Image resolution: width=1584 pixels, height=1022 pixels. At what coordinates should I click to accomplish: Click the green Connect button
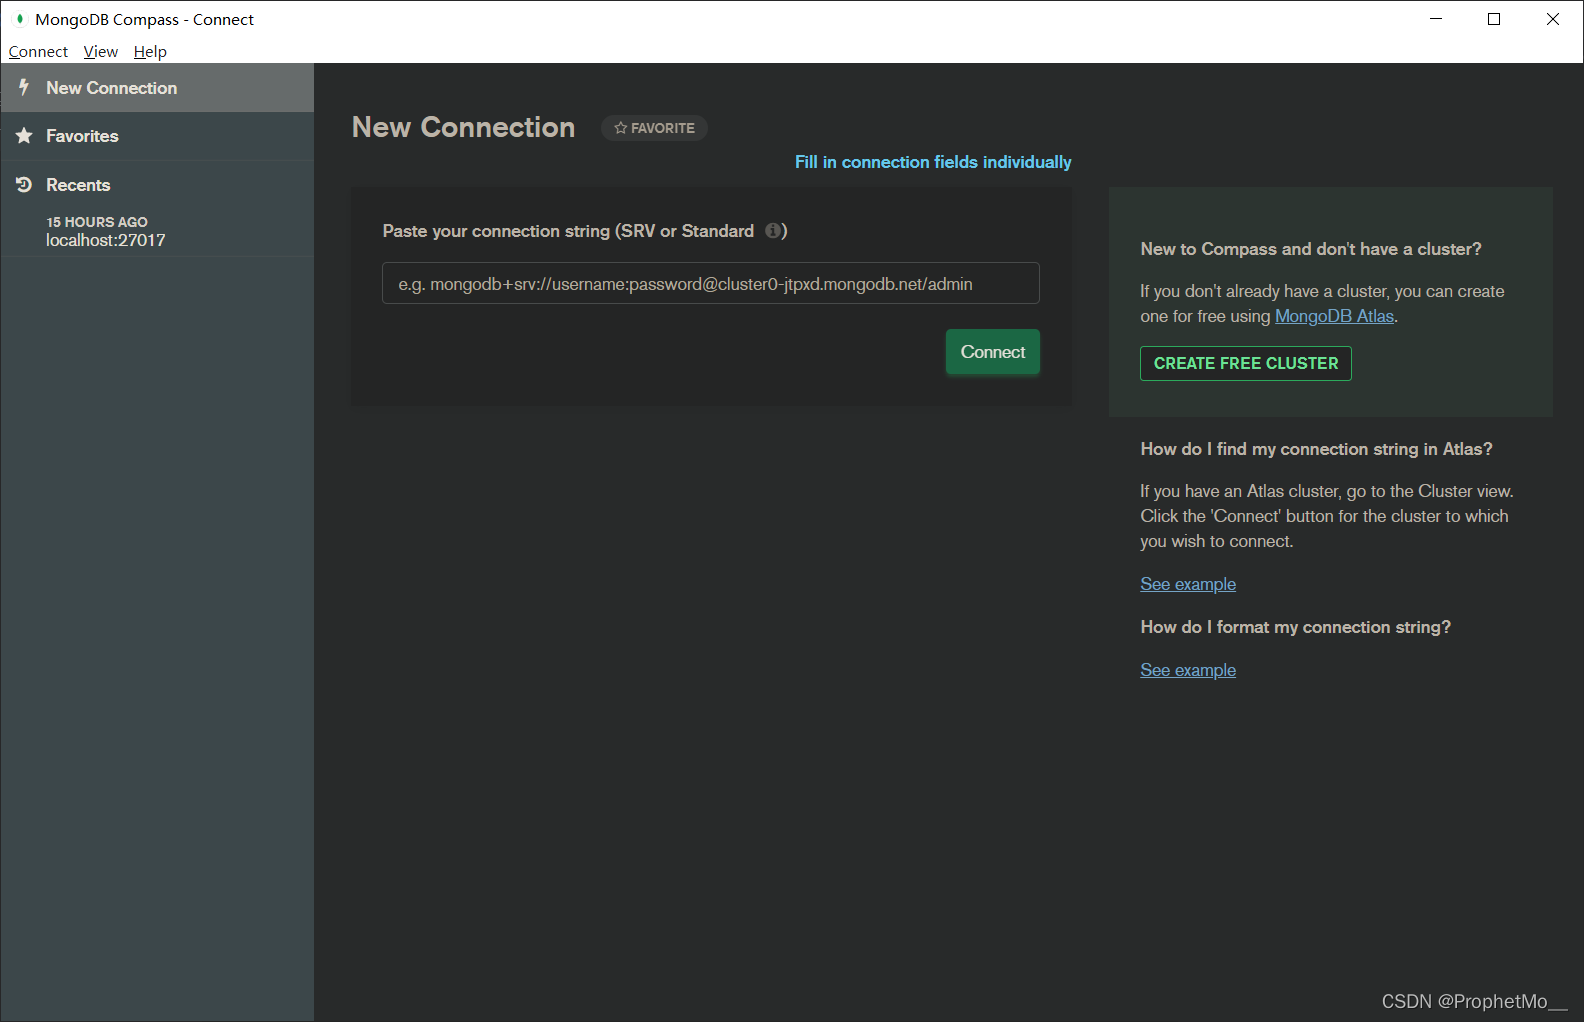[993, 352]
